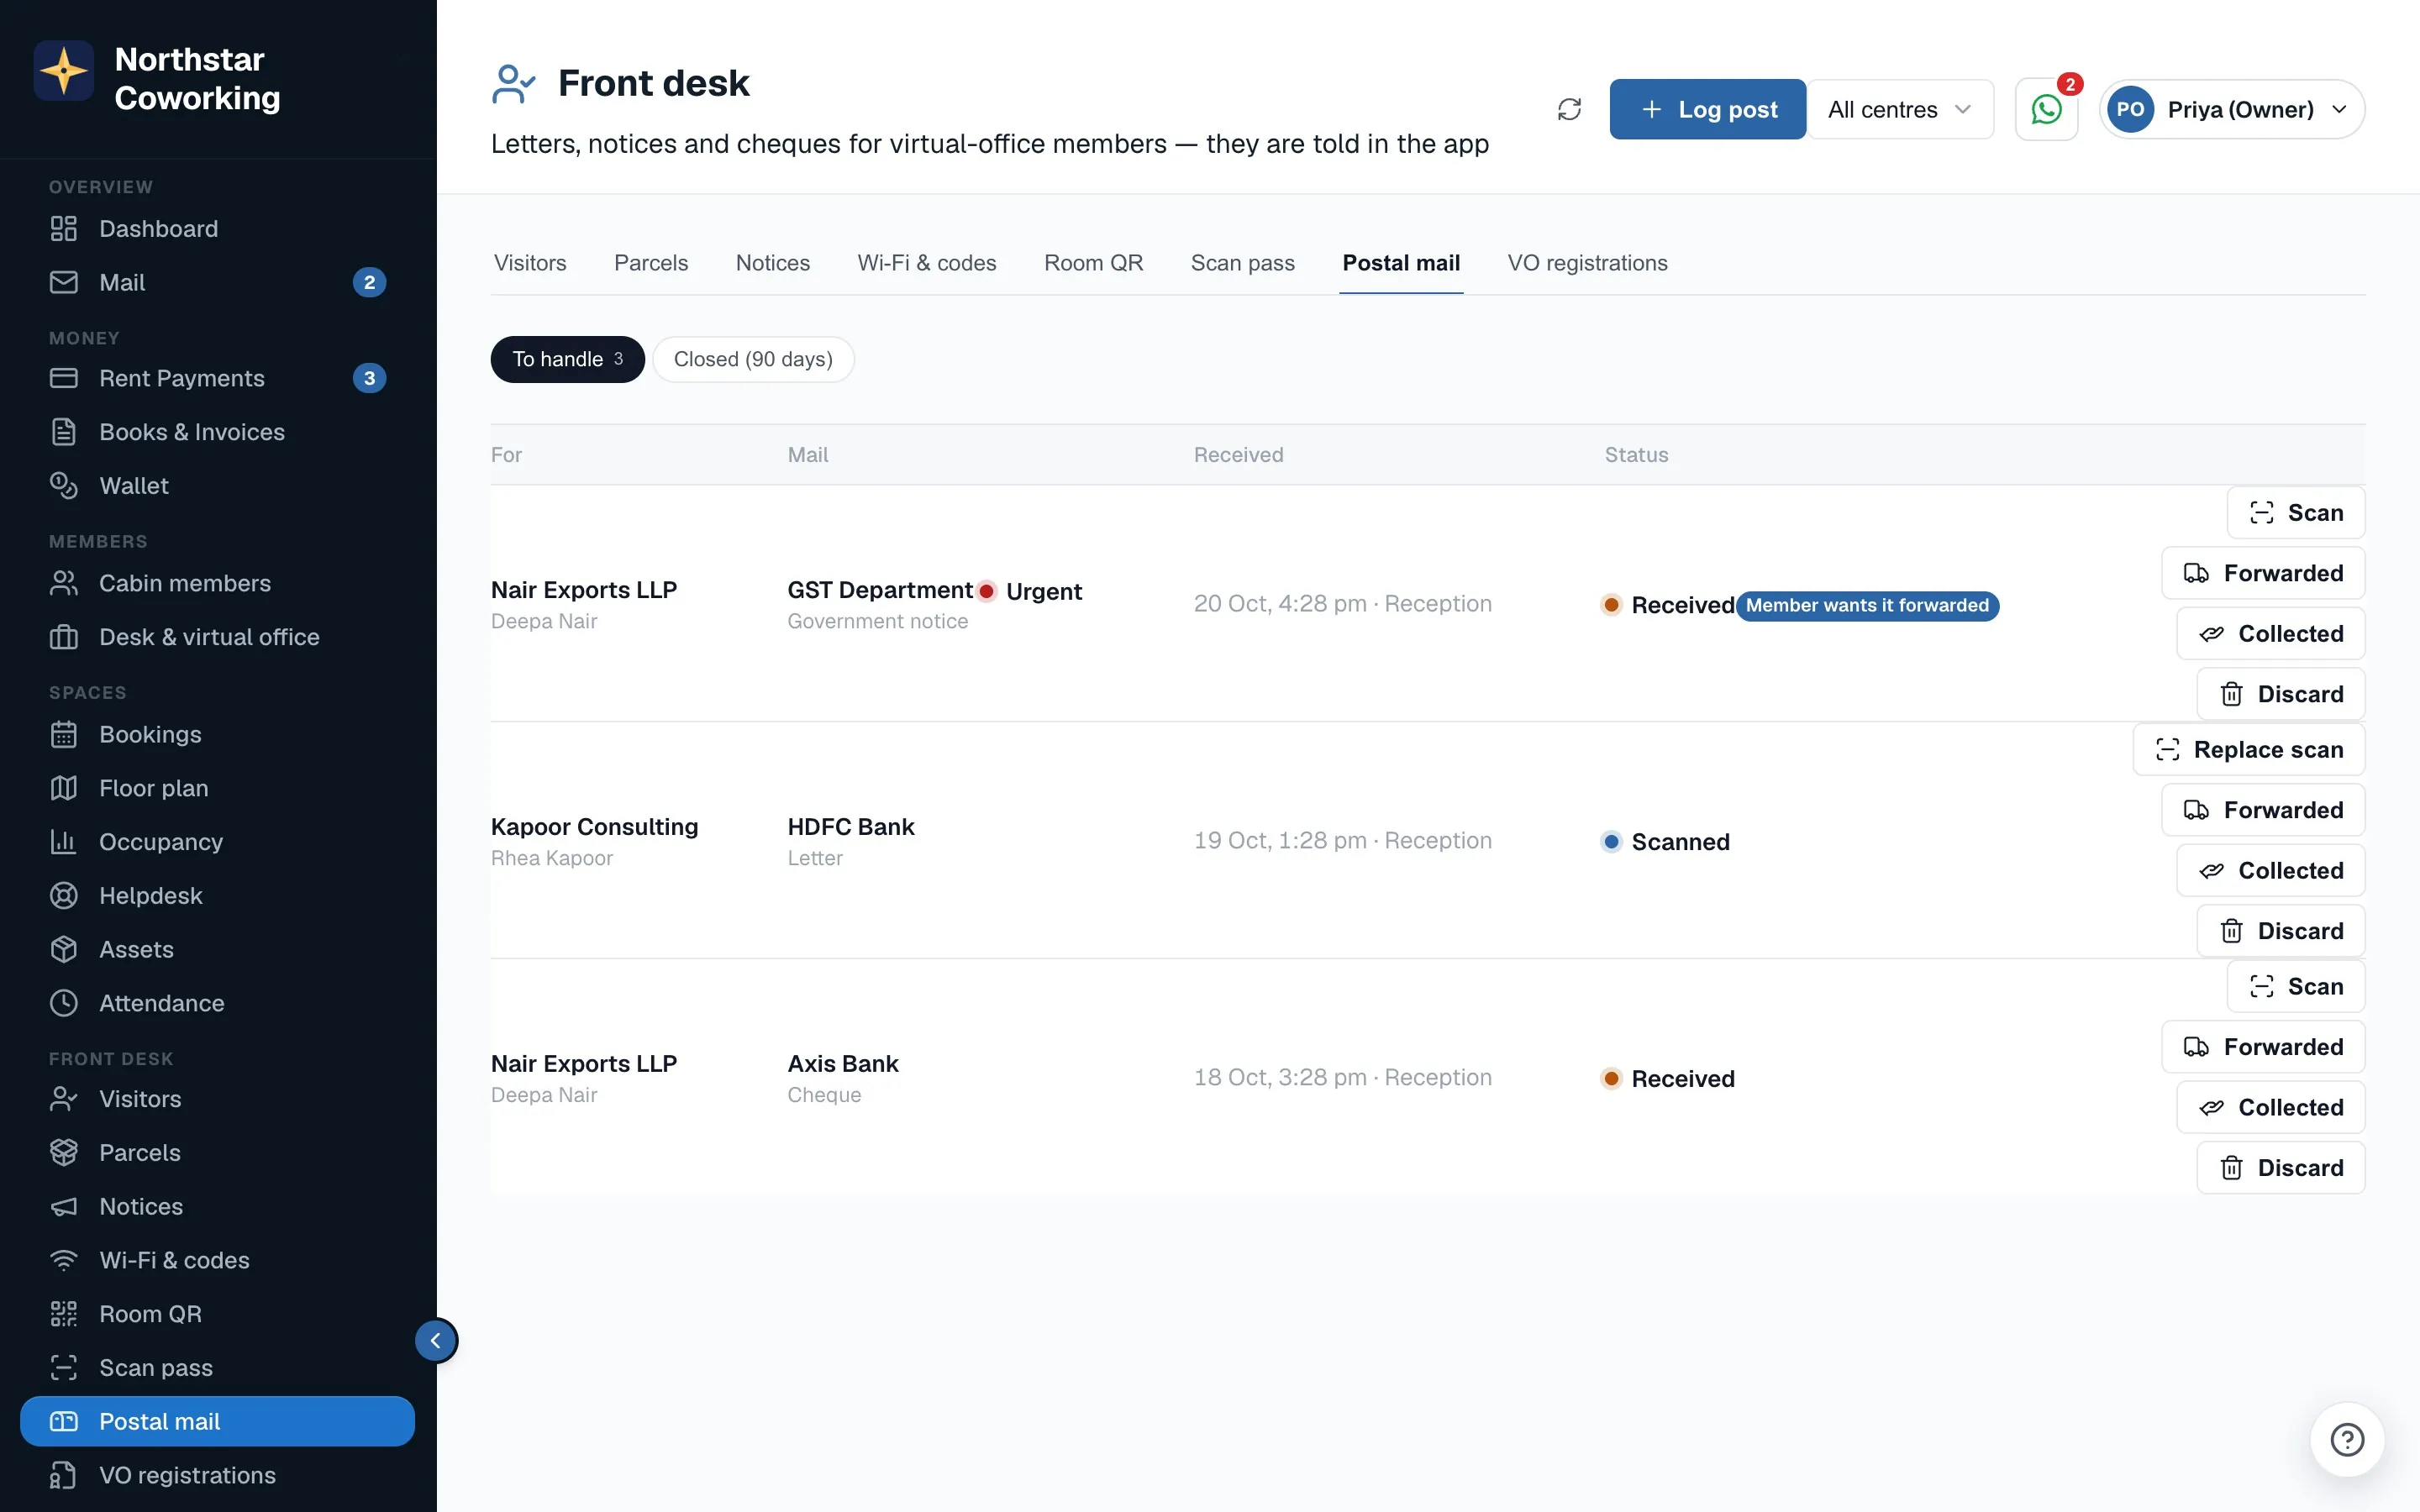The height and width of the screenshot is (1512, 2420).
Task: Expand the All centres dropdown
Action: [1900, 109]
